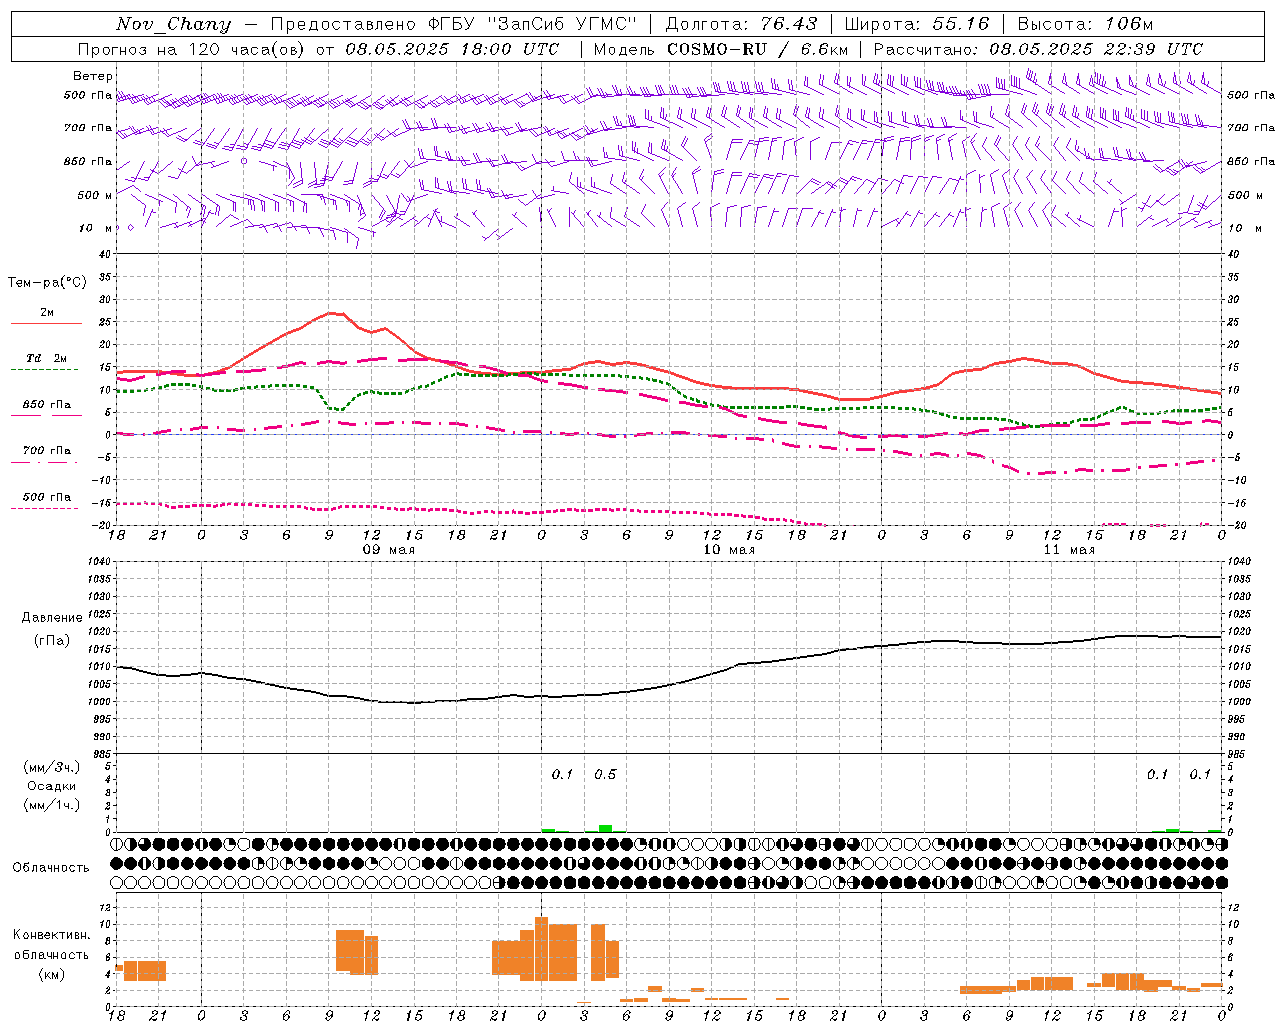1280x1024 pixels.
Task: Click the Ветер wind panel label
Action: pos(93,76)
